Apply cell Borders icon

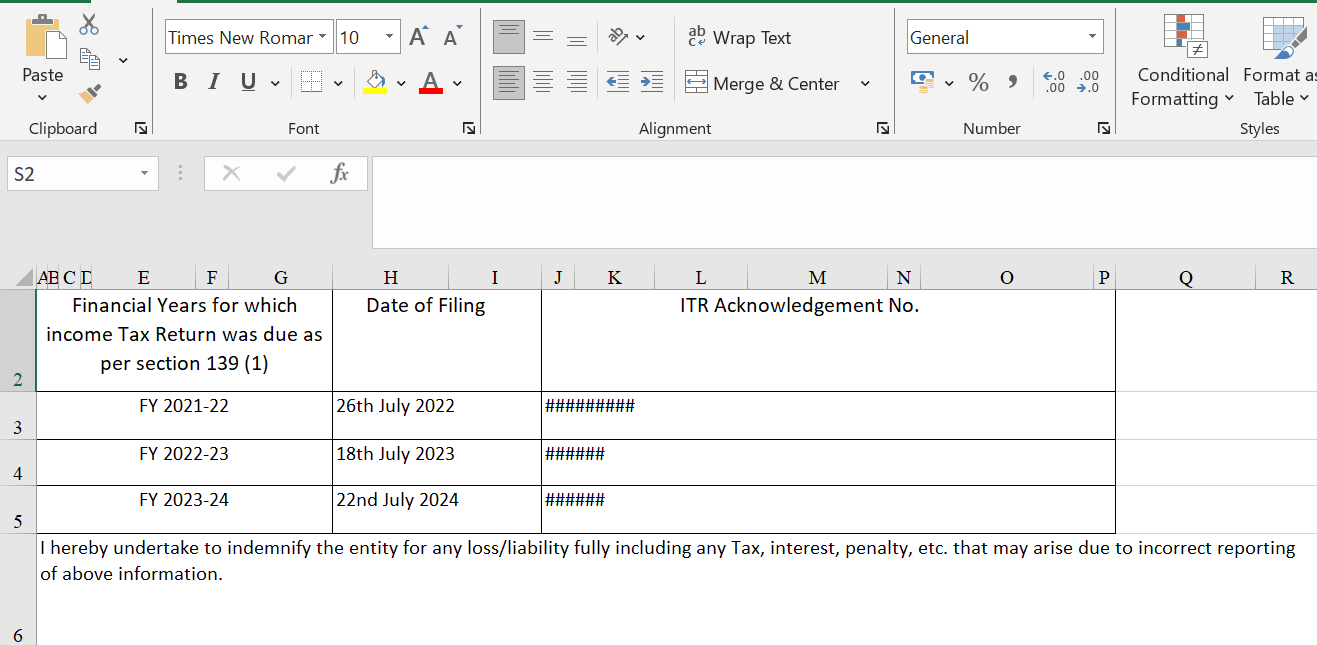click(x=311, y=82)
